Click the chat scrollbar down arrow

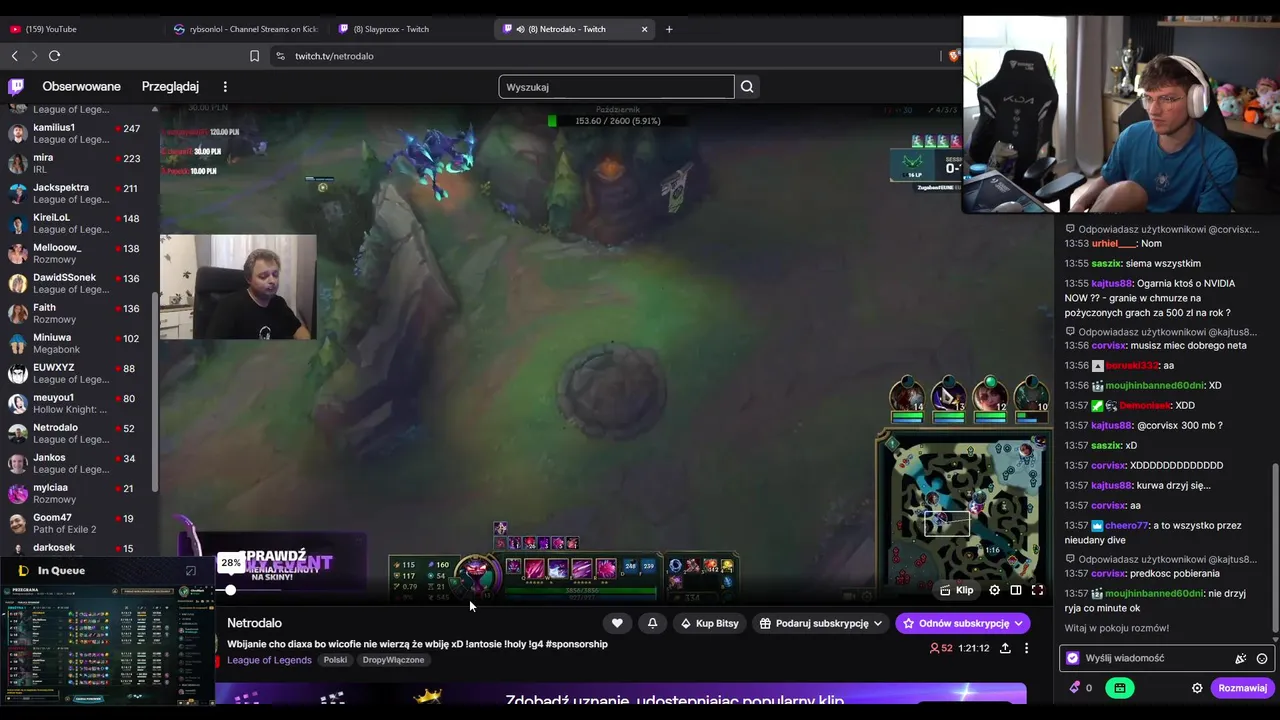[1275, 641]
